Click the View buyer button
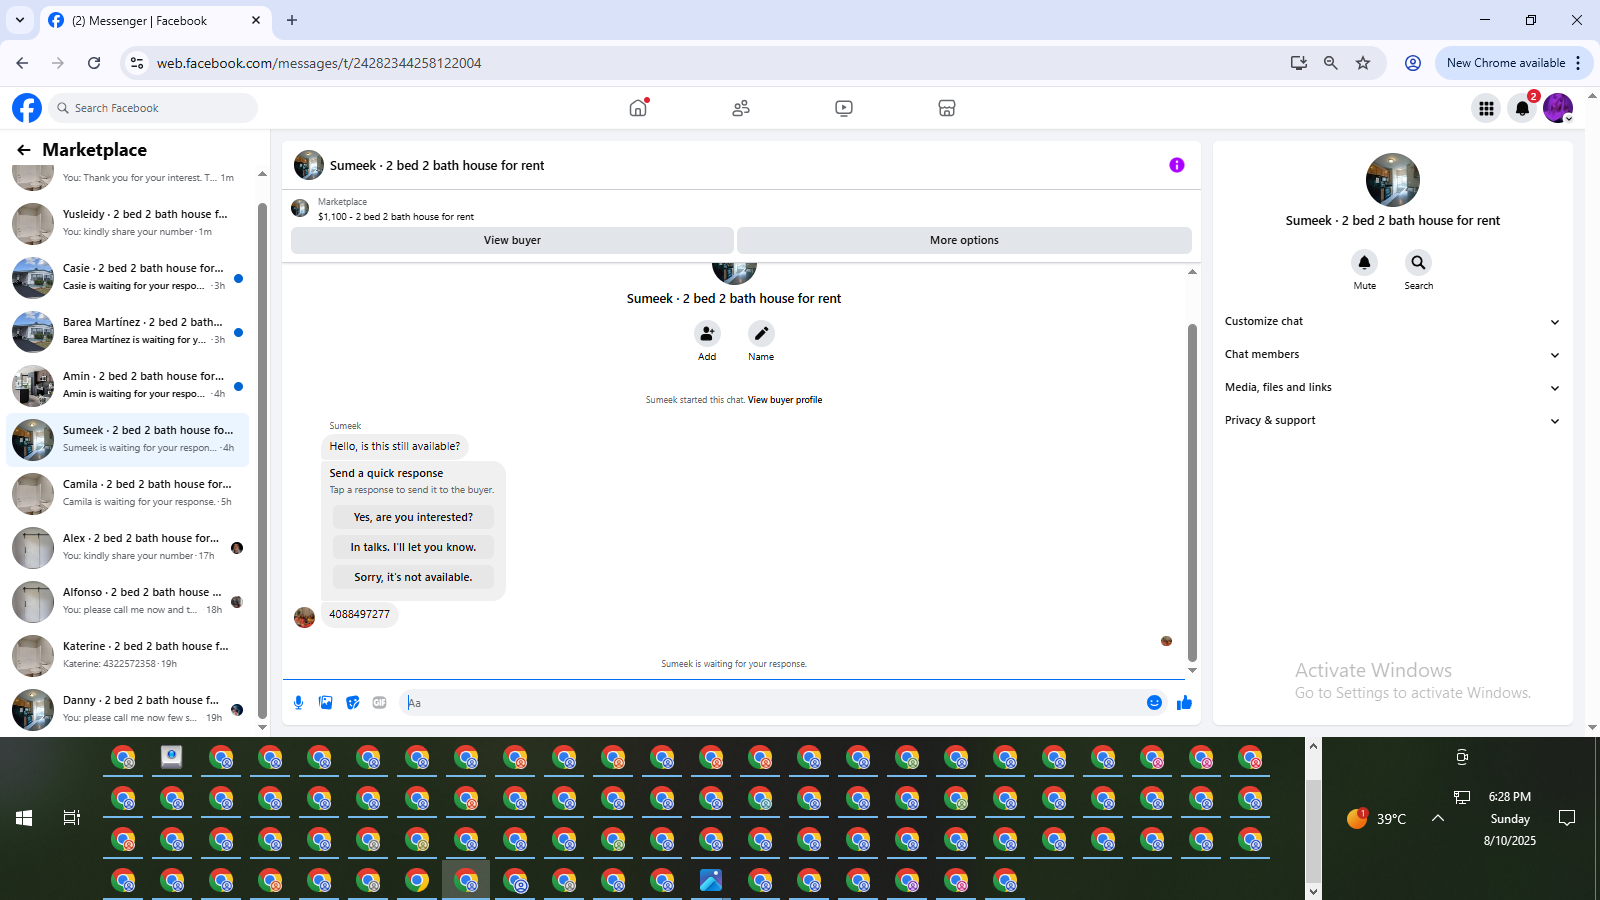The image size is (1600, 900). coord(512,240)
